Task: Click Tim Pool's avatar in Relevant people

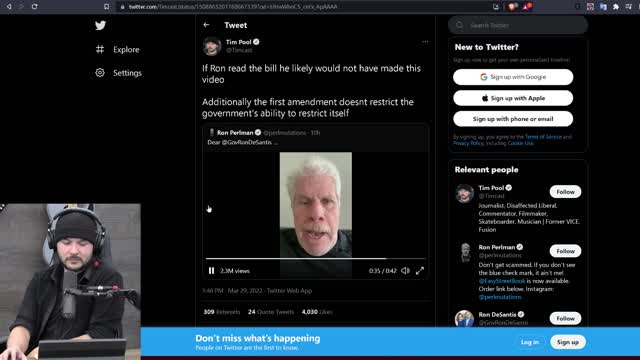Action: click(464, 193)
